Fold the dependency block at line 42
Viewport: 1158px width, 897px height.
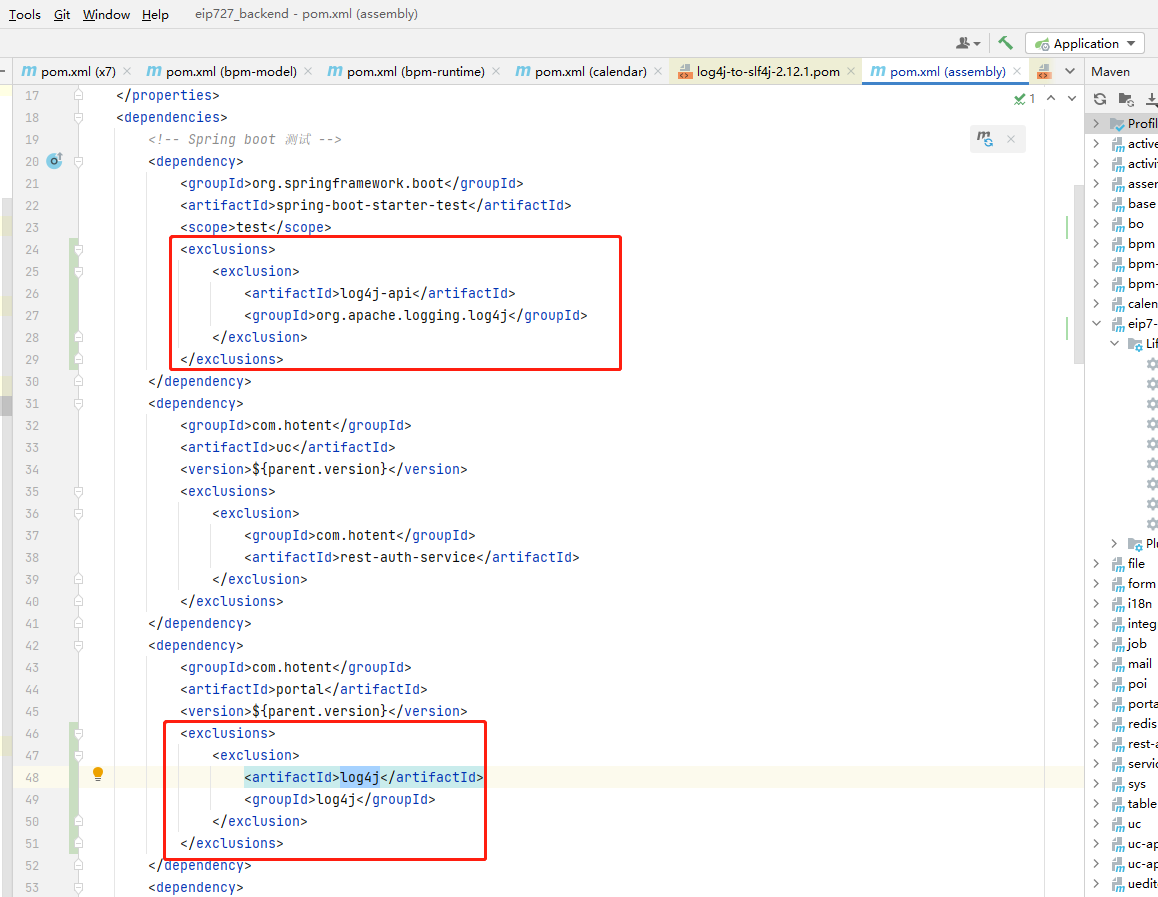coord(78,645)
